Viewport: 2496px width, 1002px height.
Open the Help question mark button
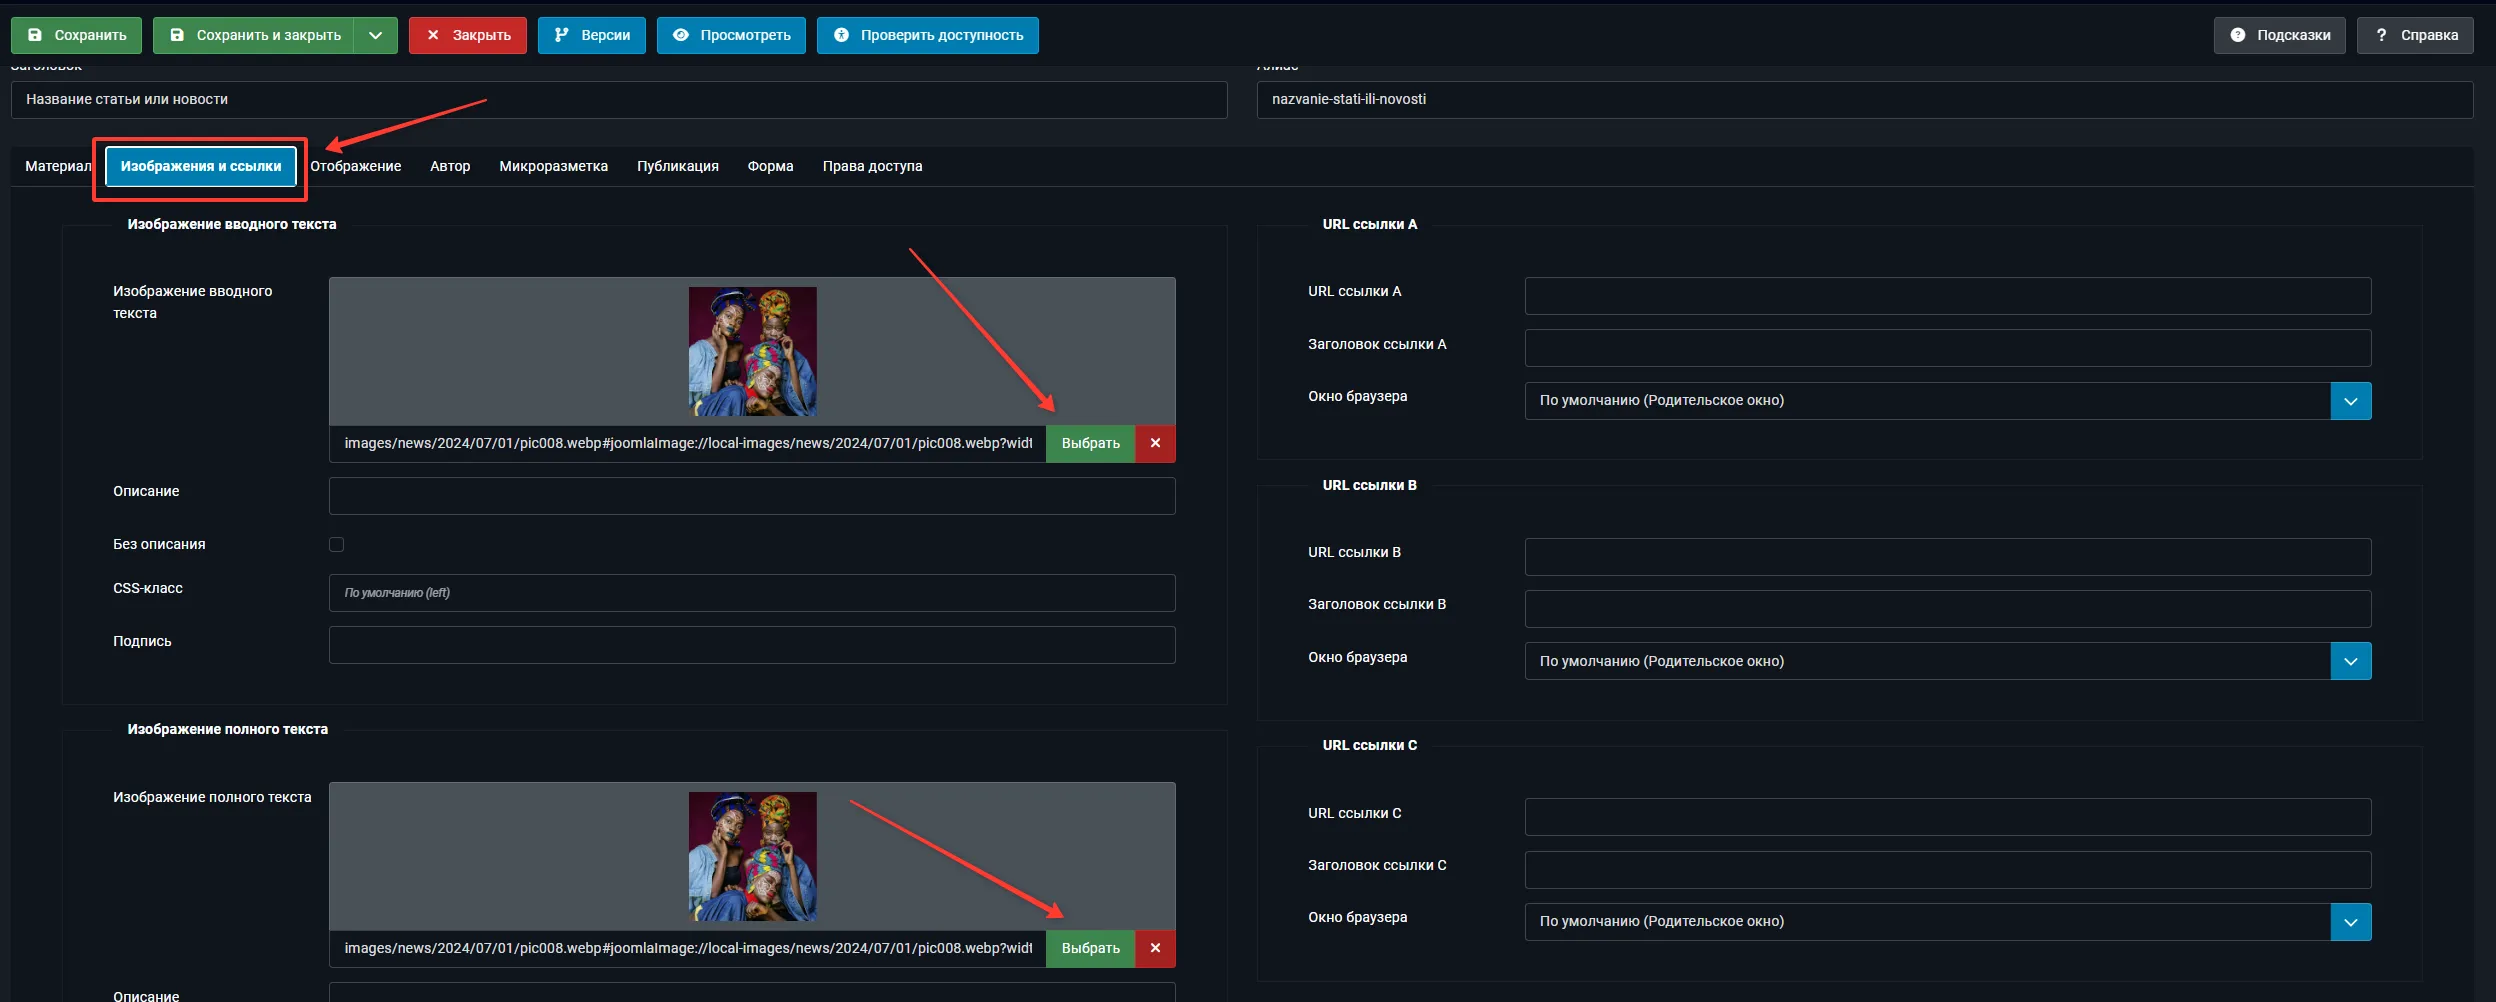click(x=2414, y=35)
